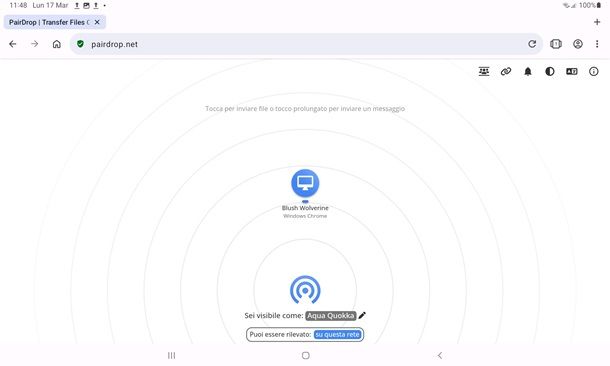Click the 'Windows Chrome' device label

click(x=305, y=216)
